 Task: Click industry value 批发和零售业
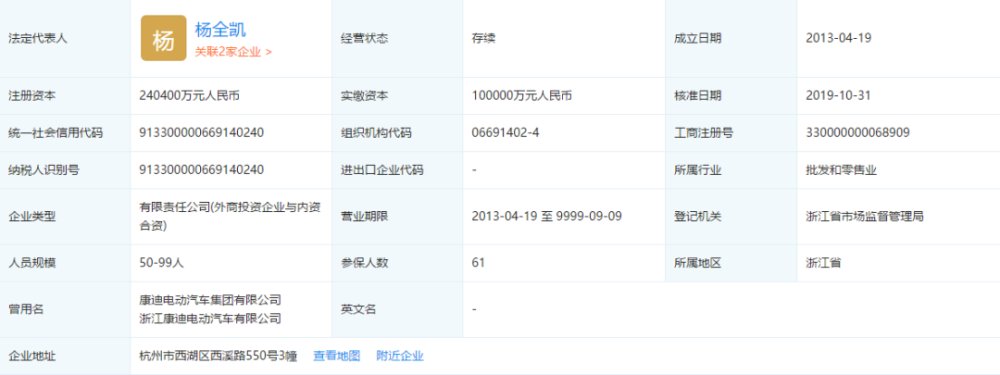click(x=841, y=170)
